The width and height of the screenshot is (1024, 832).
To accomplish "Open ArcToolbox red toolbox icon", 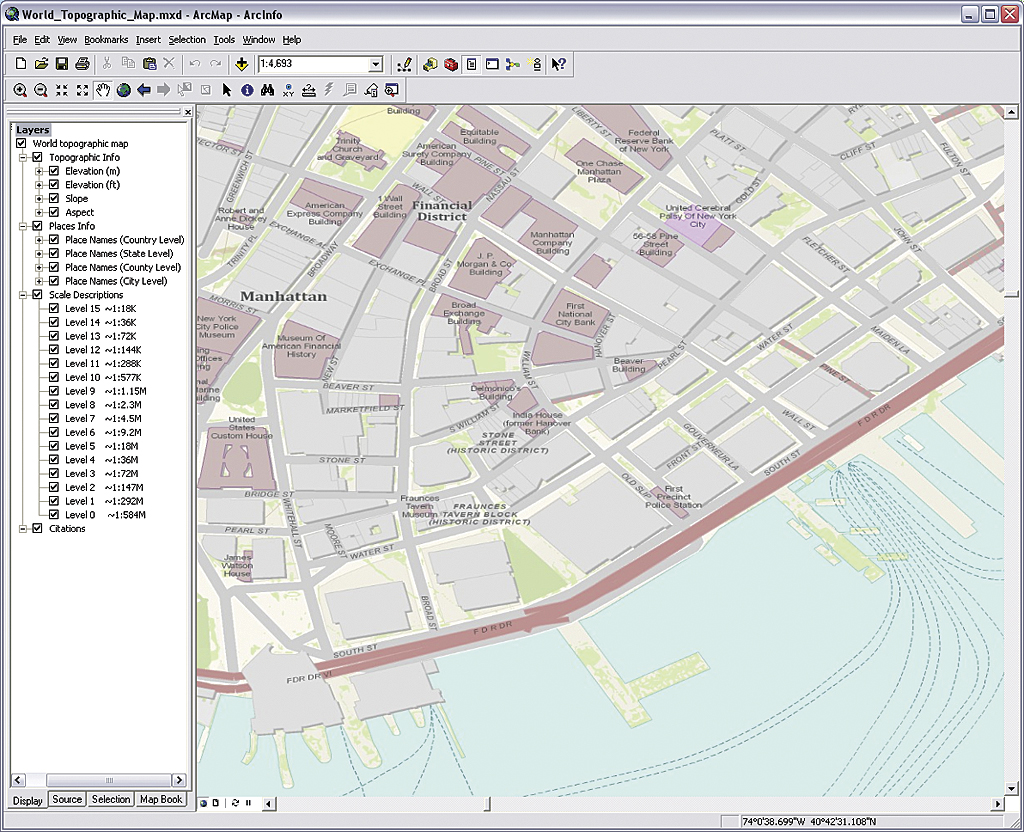I will (451, 64).
